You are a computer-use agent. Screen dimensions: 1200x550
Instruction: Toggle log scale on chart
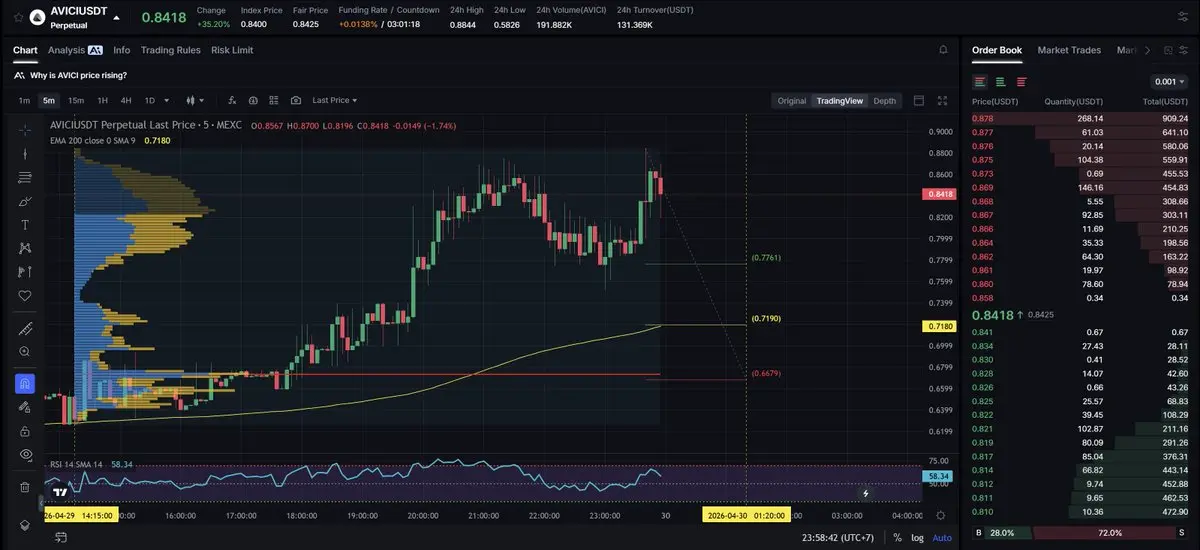pos(915,538)
